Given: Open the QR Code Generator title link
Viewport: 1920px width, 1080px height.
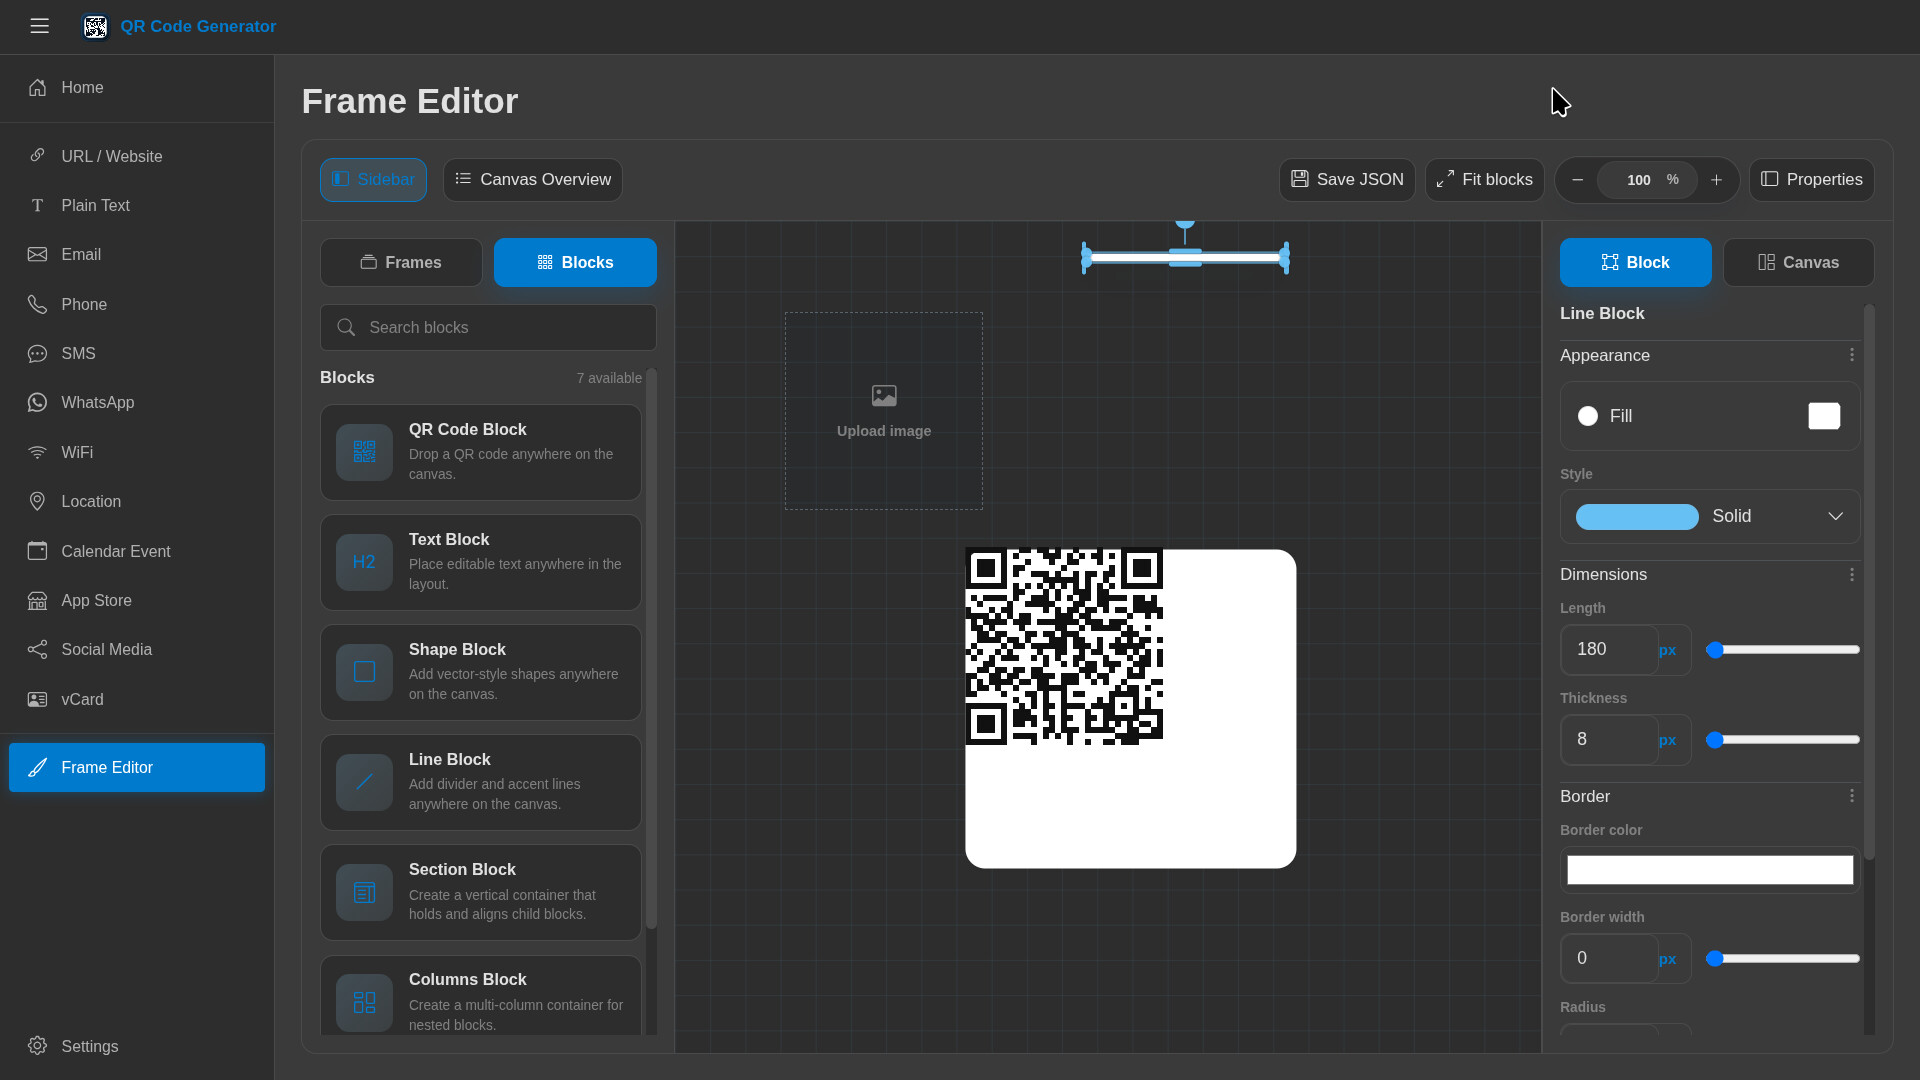Looking at the screenshot, I should 198,27.
